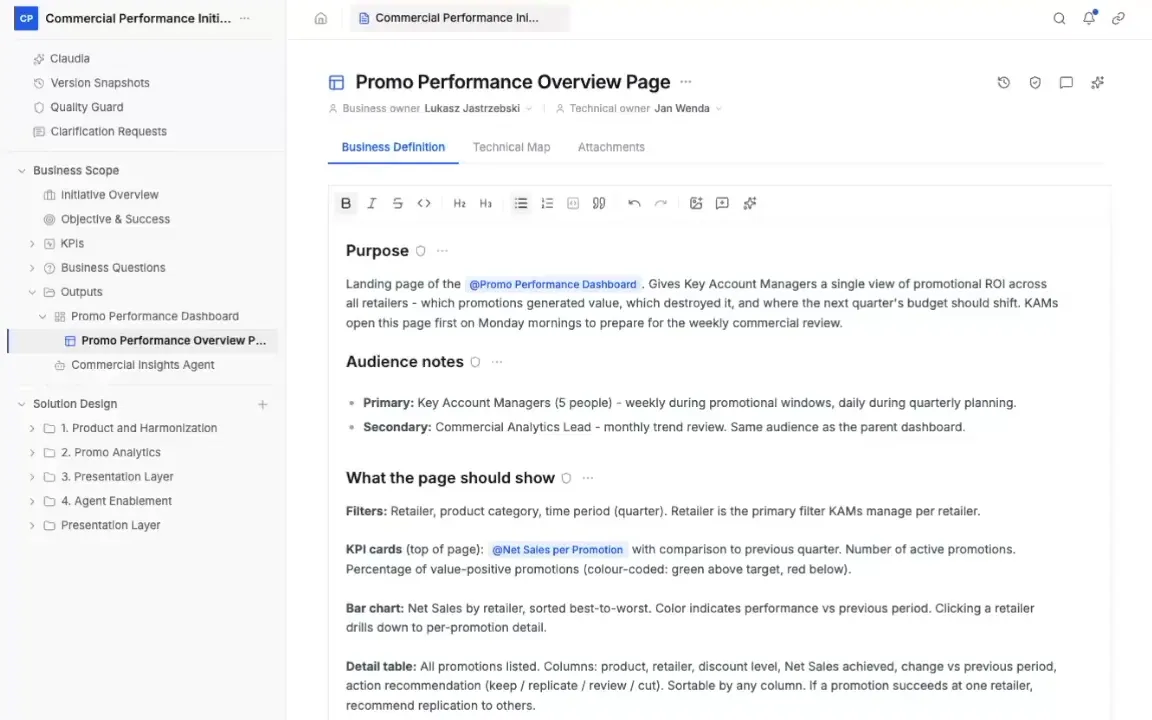Apply Heading 2 style

[459, 204]
